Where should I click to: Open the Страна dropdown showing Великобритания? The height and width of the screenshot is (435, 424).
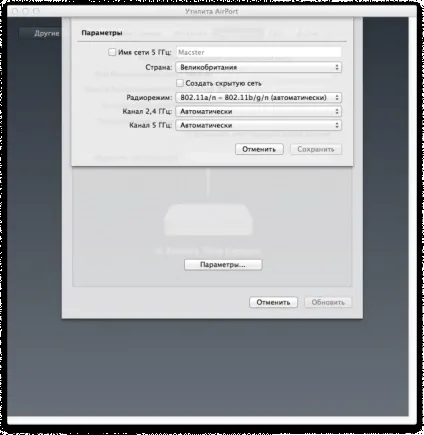(x=259, y=67)
